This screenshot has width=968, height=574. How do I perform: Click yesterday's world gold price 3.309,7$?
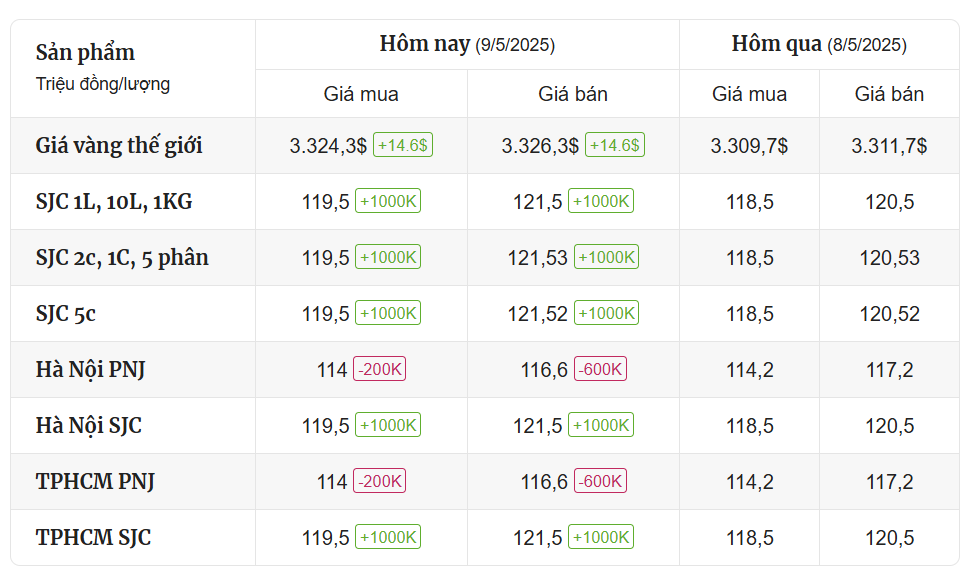coord(749,146)
